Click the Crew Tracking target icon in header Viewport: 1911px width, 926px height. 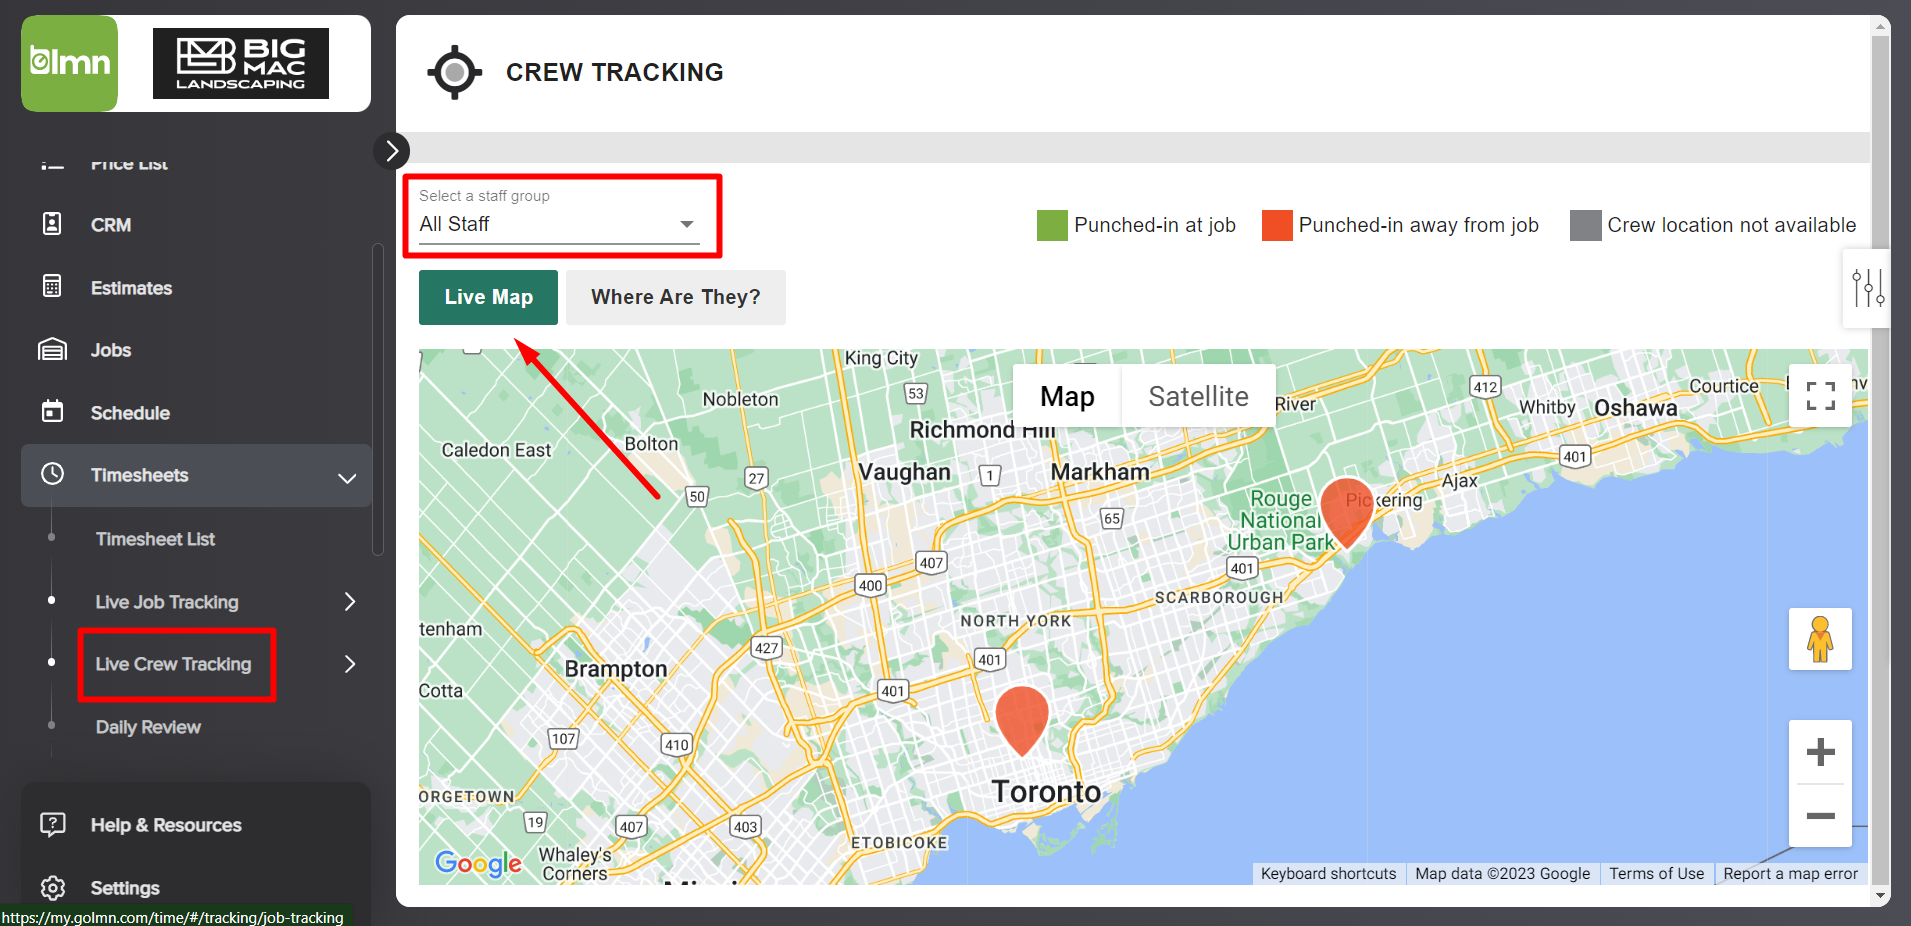coord(454,71)
